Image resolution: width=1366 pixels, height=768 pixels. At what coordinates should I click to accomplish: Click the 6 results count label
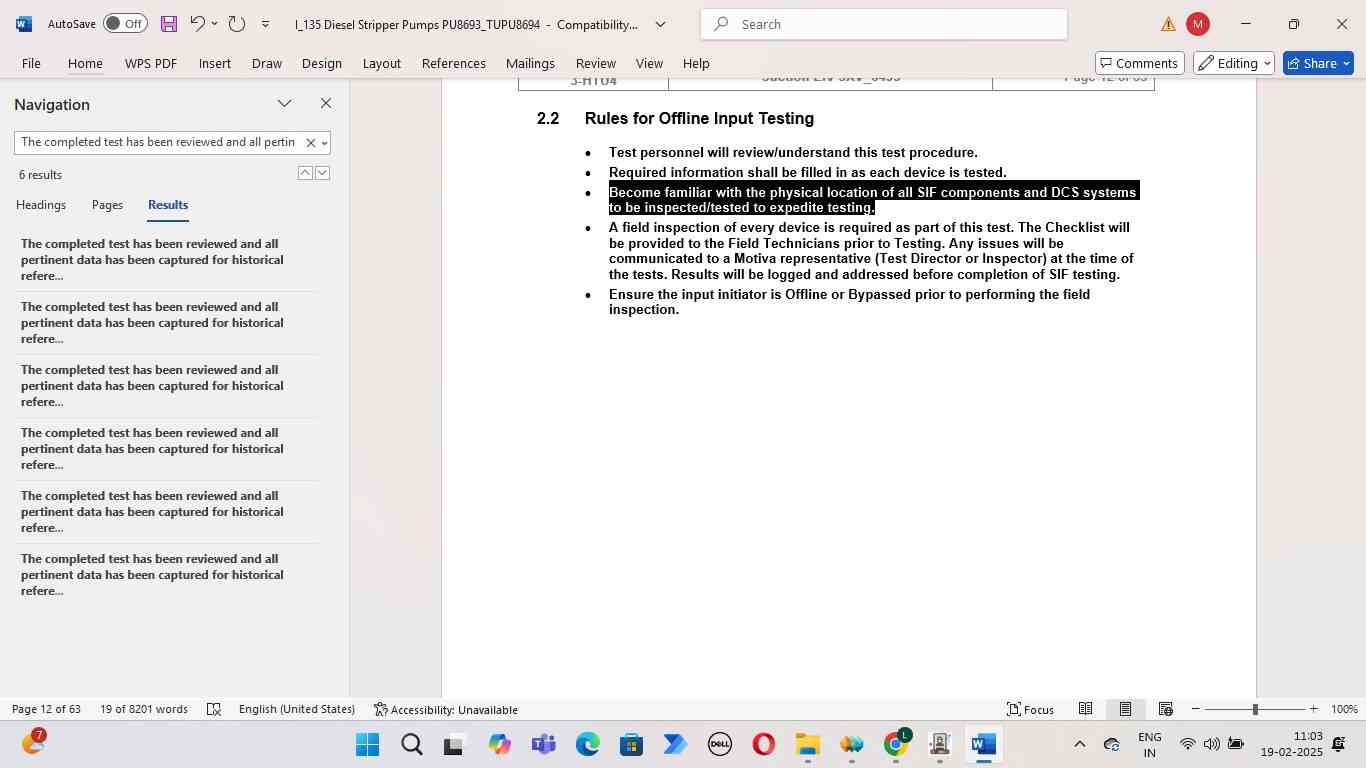[x=40, y=175]
